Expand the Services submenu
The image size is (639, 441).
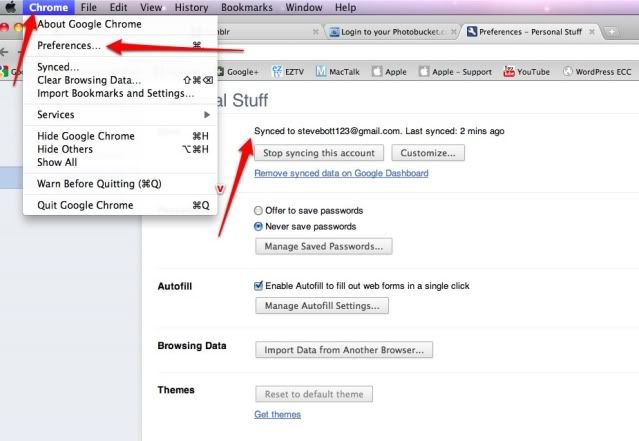[x=120, y=115]
